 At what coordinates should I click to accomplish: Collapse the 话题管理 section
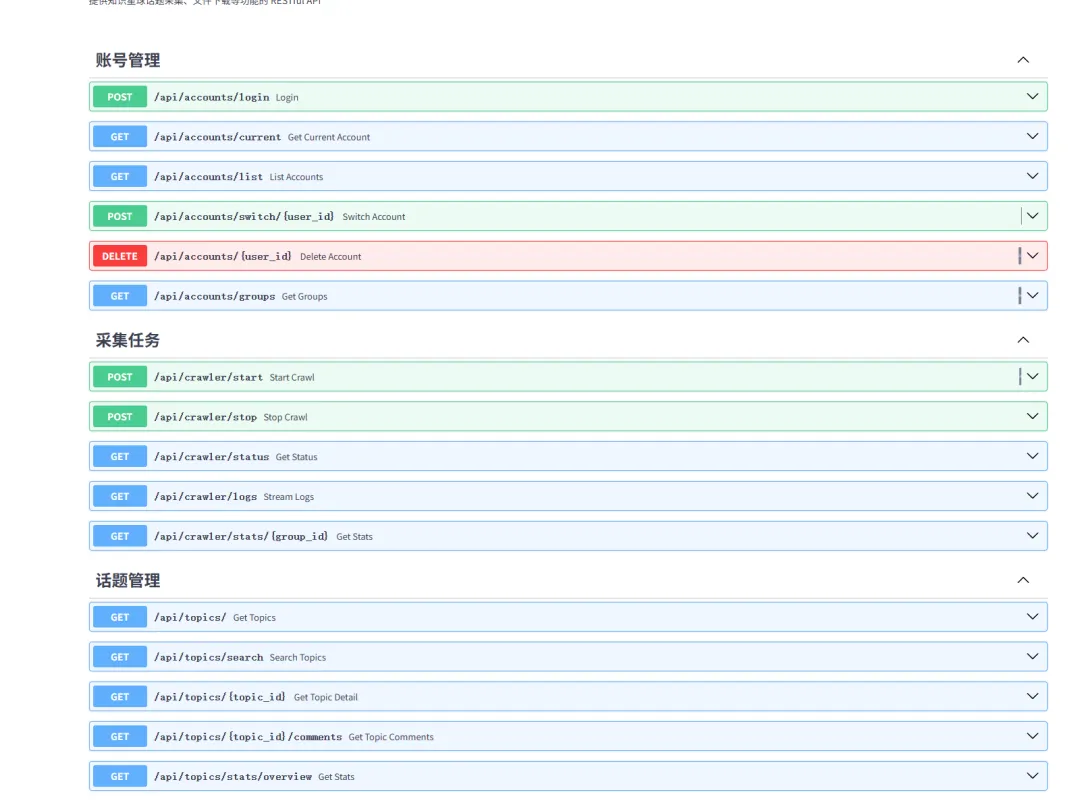click(1023, 580)
